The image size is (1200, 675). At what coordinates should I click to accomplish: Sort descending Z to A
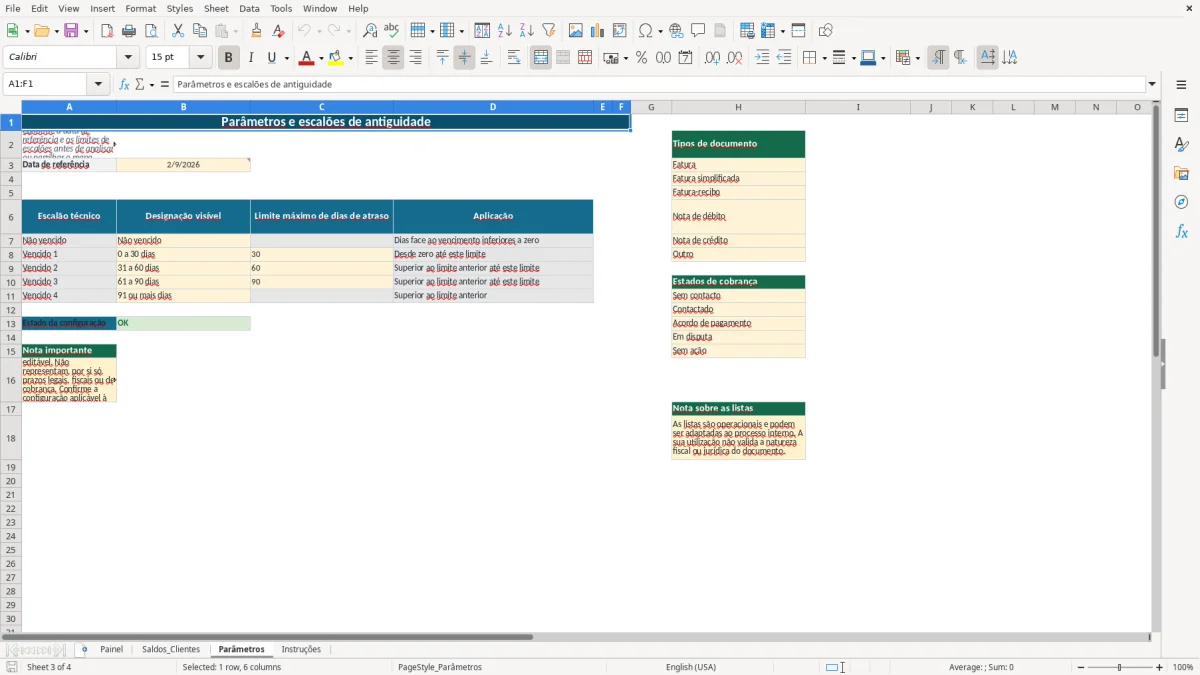(527, 31)
